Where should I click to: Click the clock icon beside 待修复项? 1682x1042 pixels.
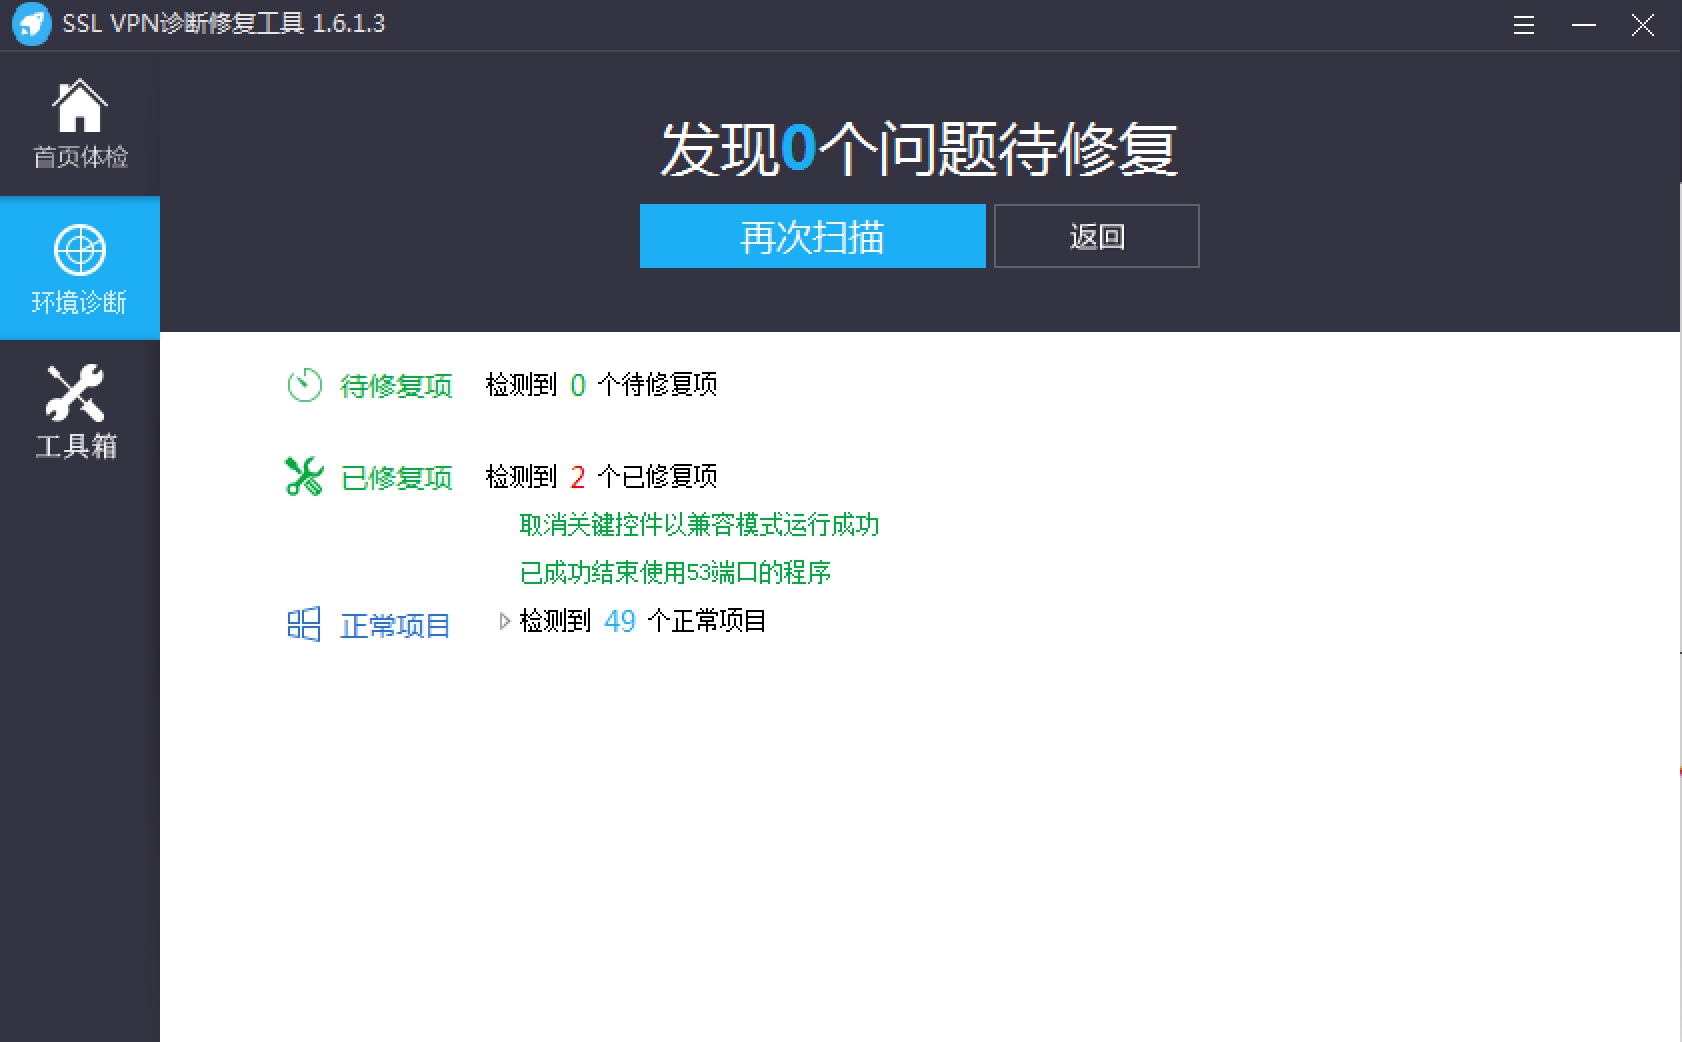[x=304, y=385]
